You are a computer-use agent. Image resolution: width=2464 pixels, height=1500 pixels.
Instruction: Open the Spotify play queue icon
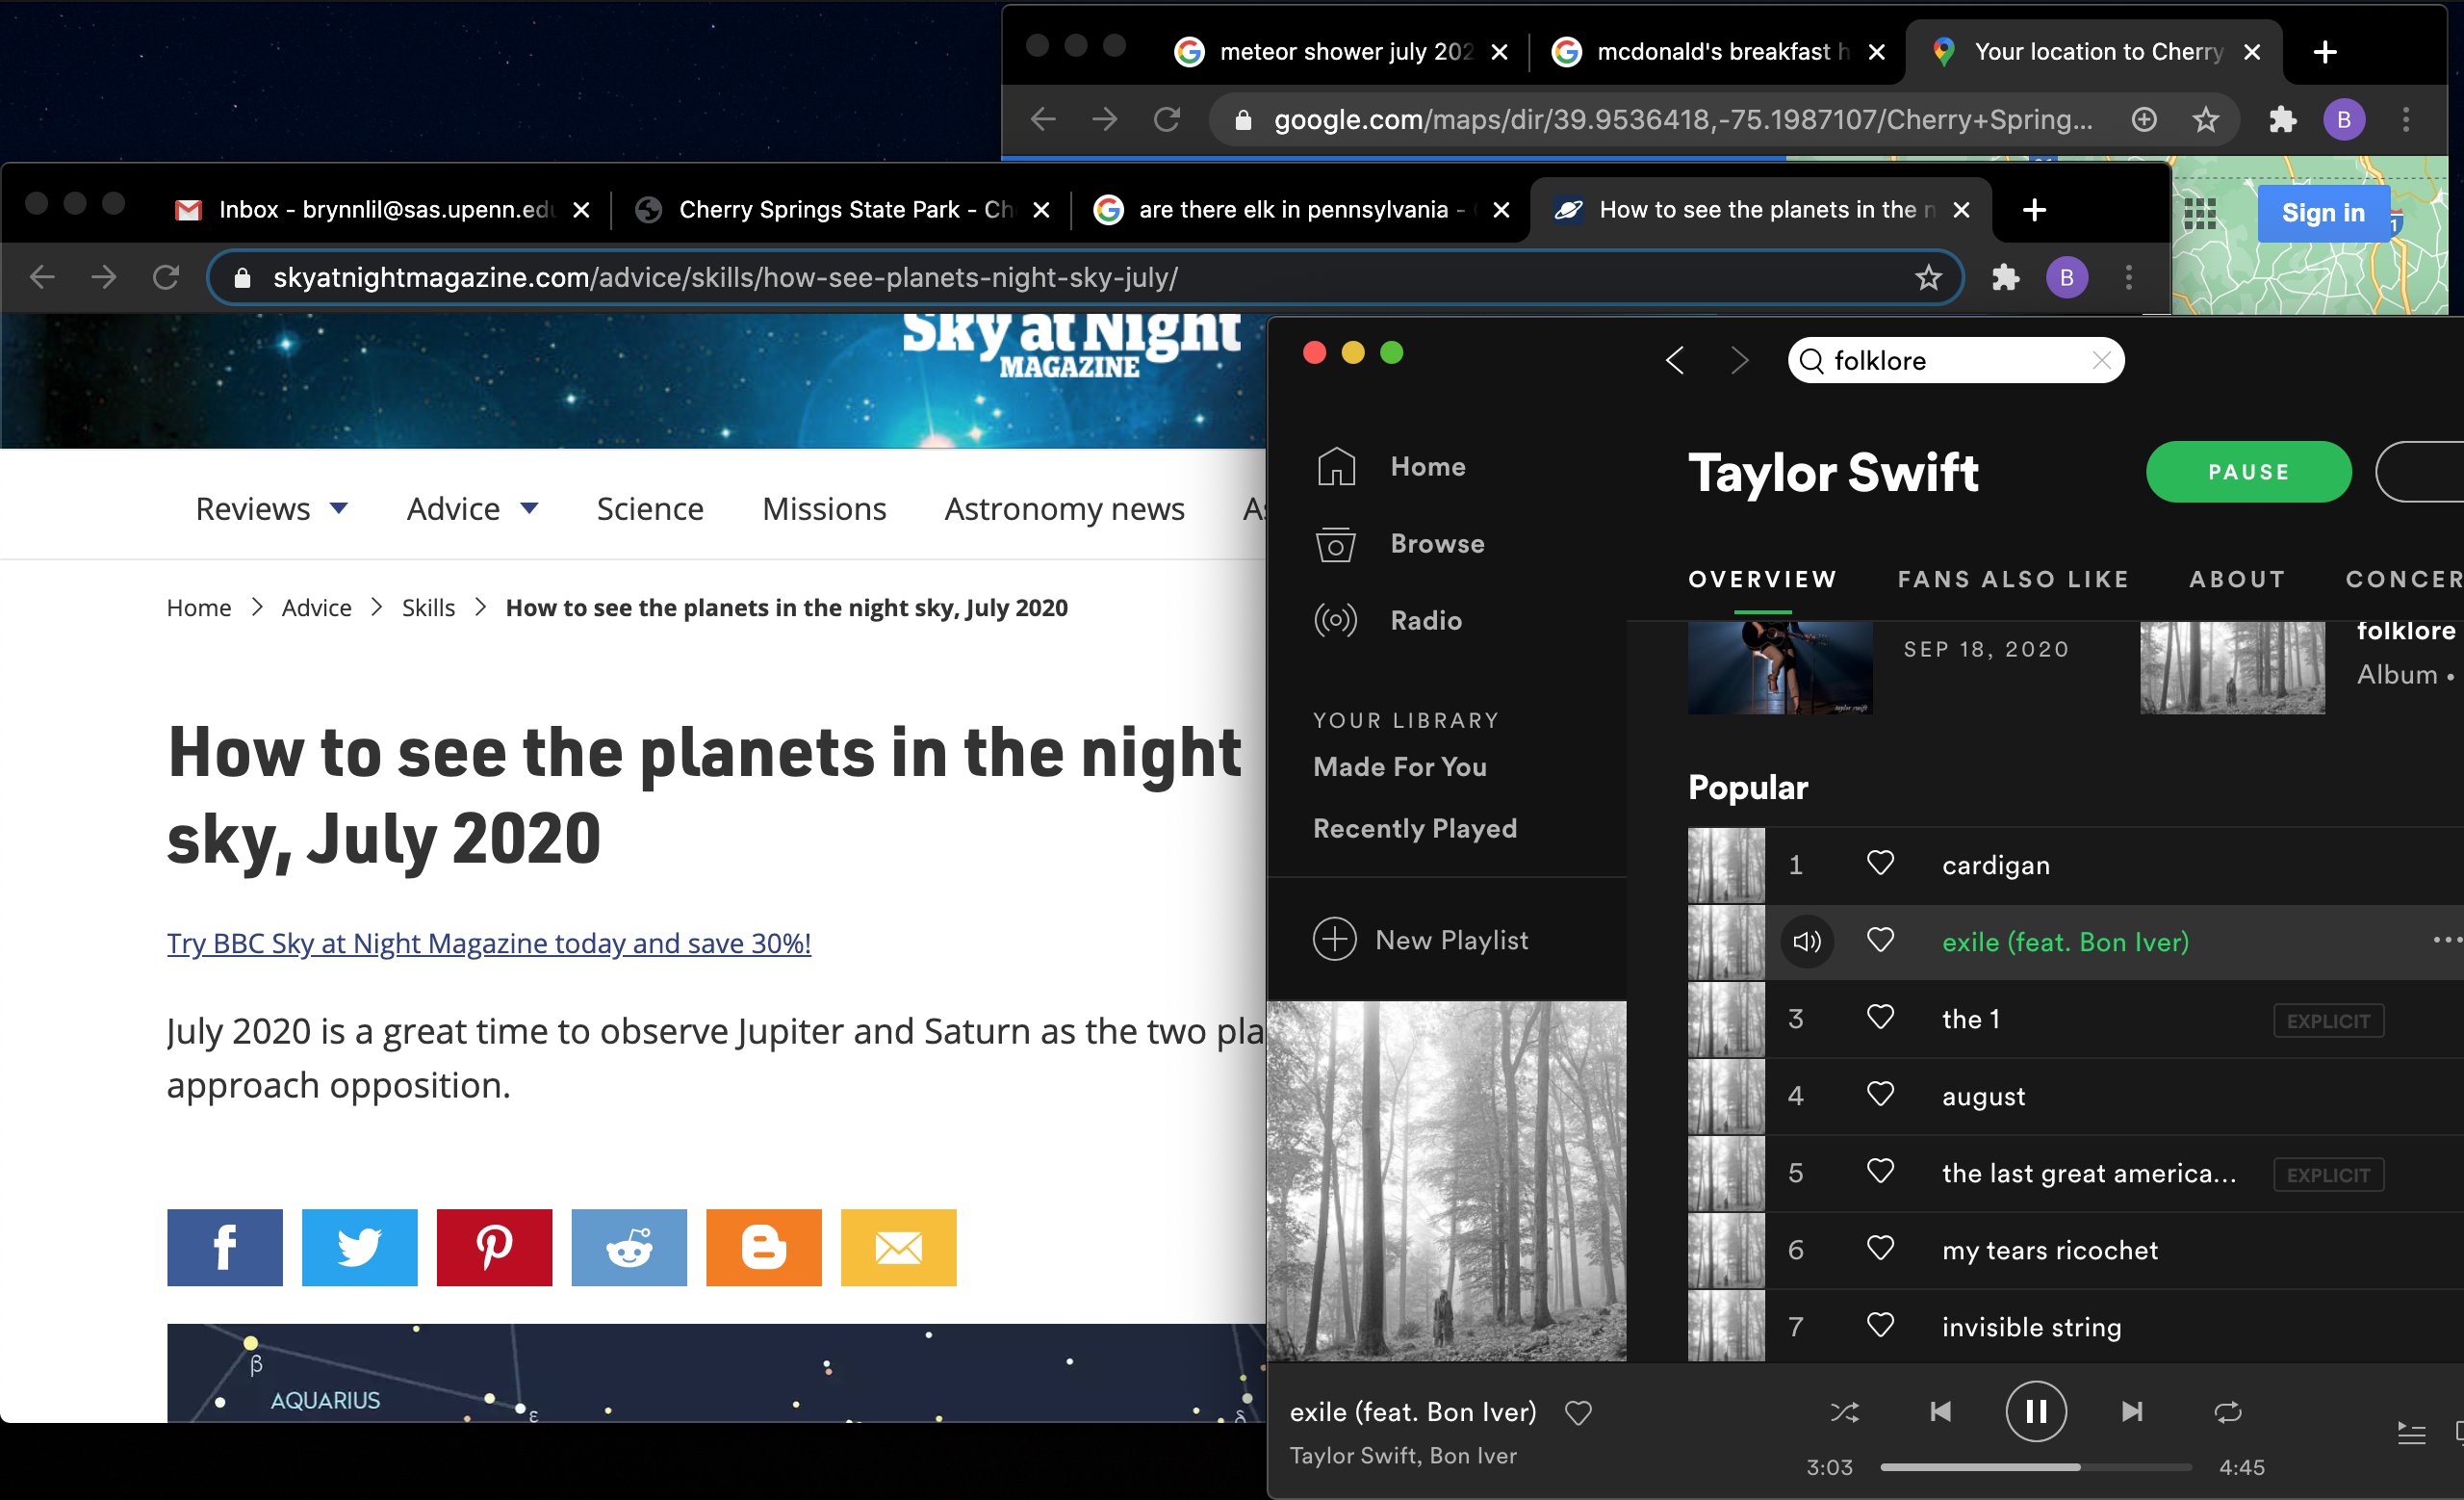click(2412, 1433)
